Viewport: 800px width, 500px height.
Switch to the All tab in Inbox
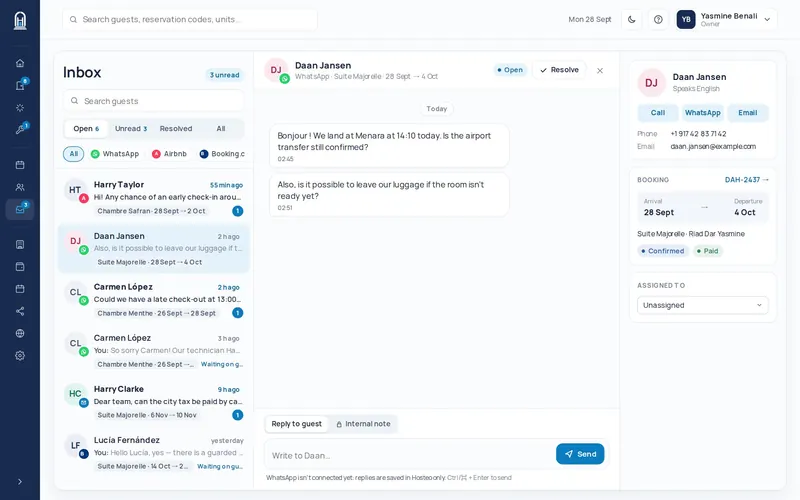coord(220,129)
